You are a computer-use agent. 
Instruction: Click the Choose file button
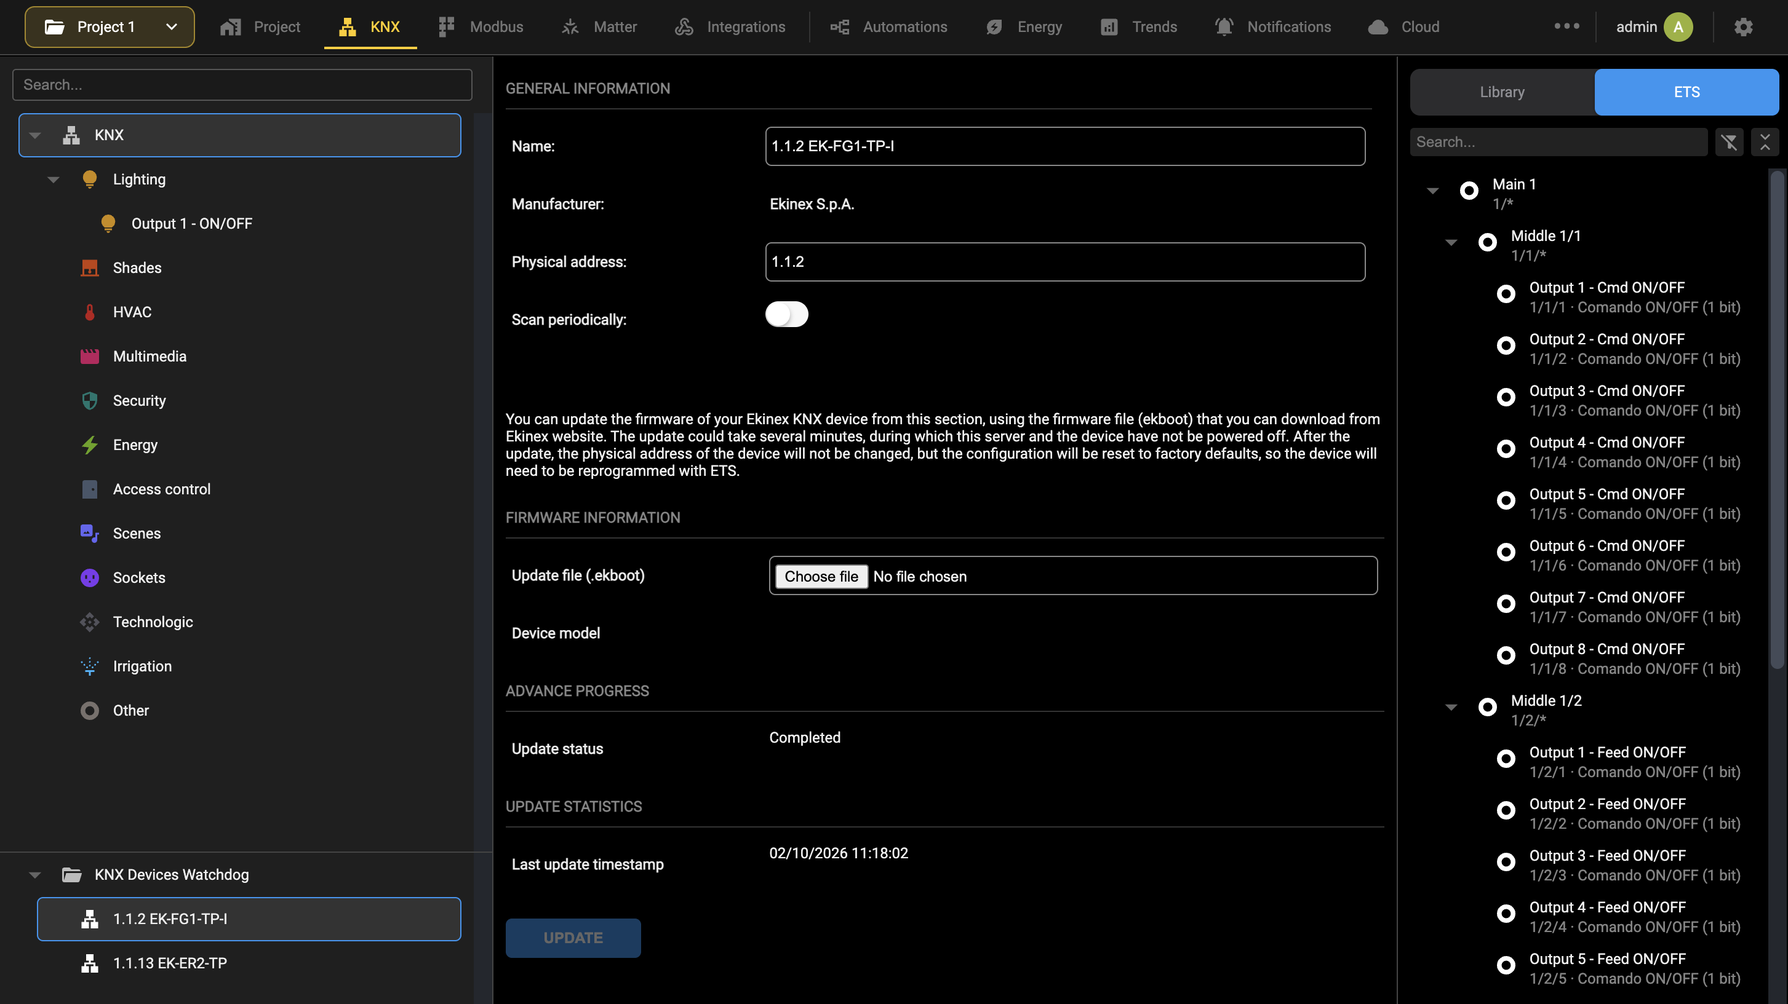pos(821,577)
